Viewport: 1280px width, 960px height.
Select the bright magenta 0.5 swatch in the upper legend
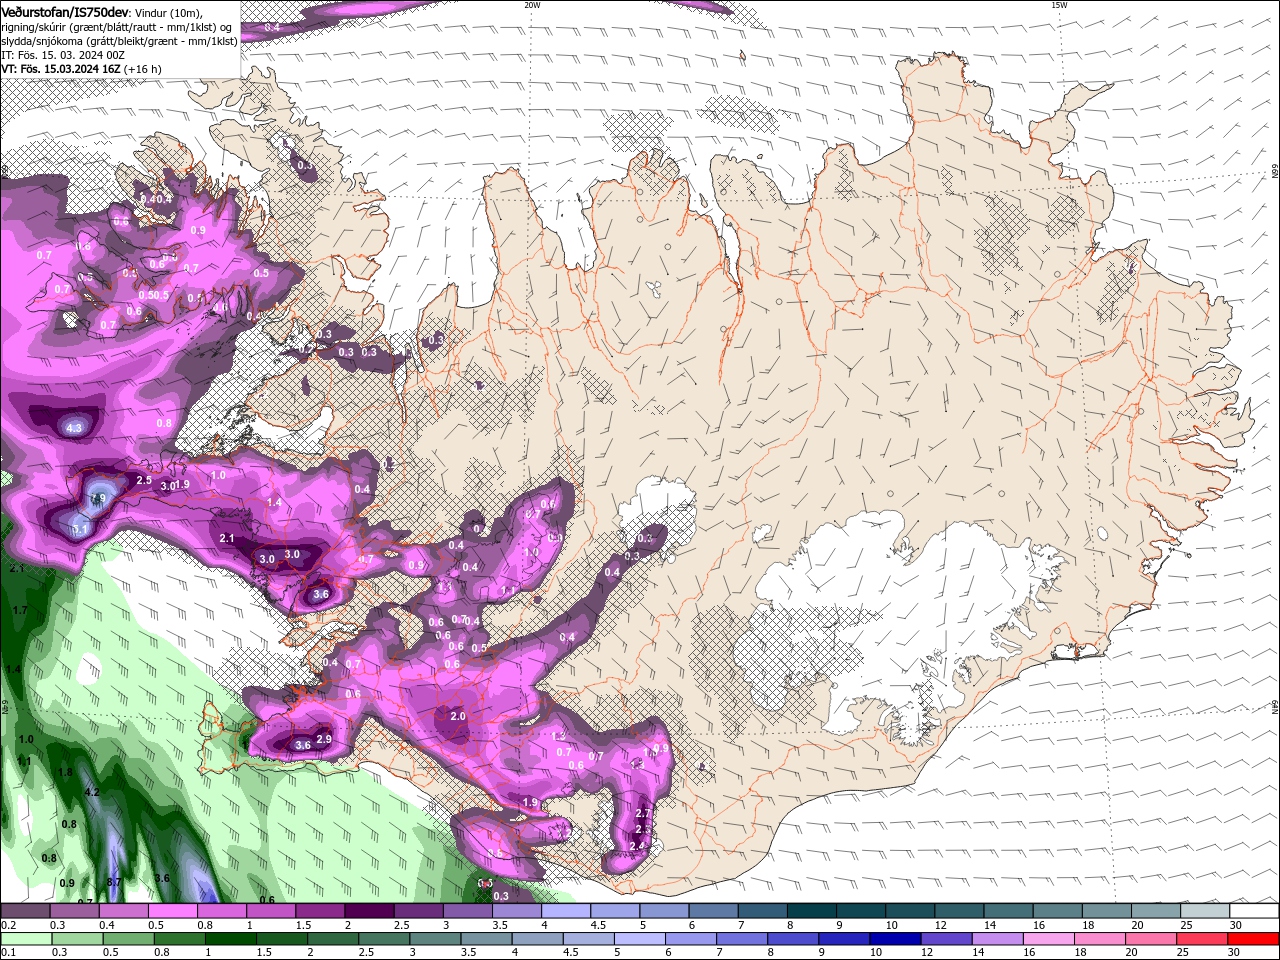click(x=174, y=912)
